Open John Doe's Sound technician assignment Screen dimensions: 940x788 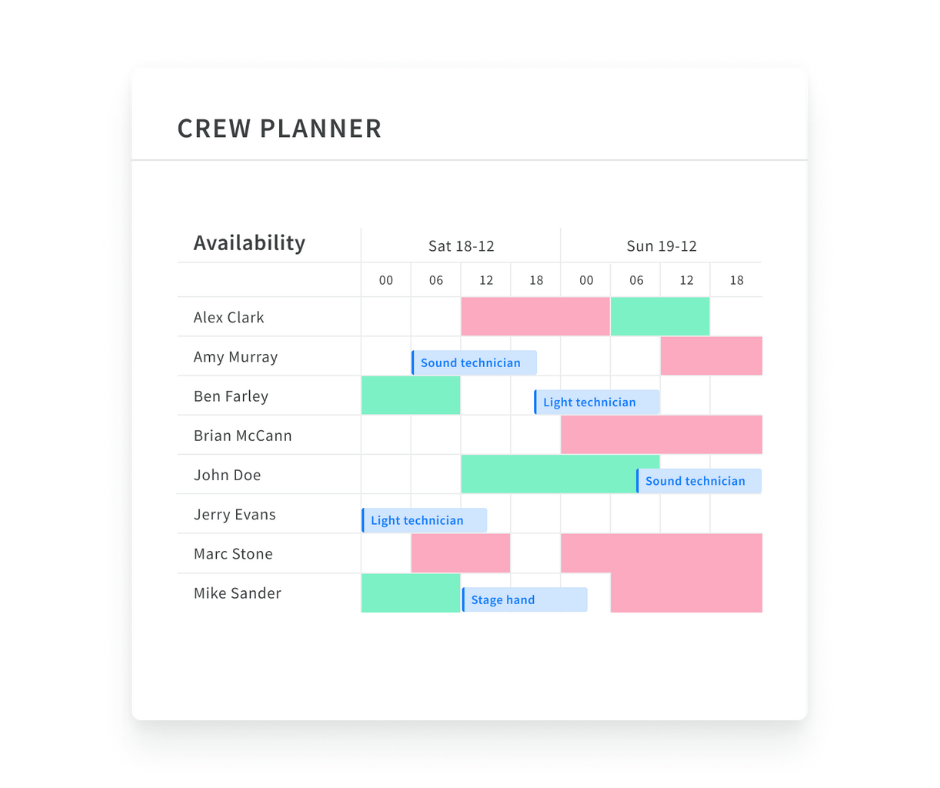[x=699, y=481]
